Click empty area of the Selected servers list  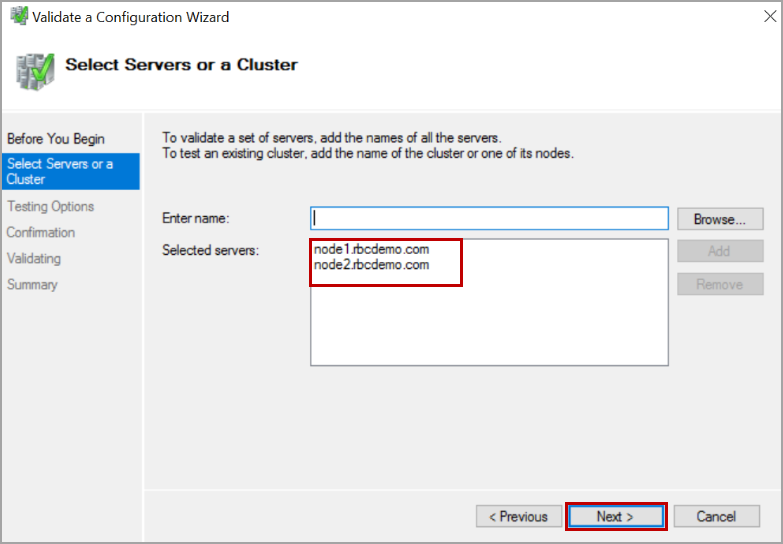point(489,325)
